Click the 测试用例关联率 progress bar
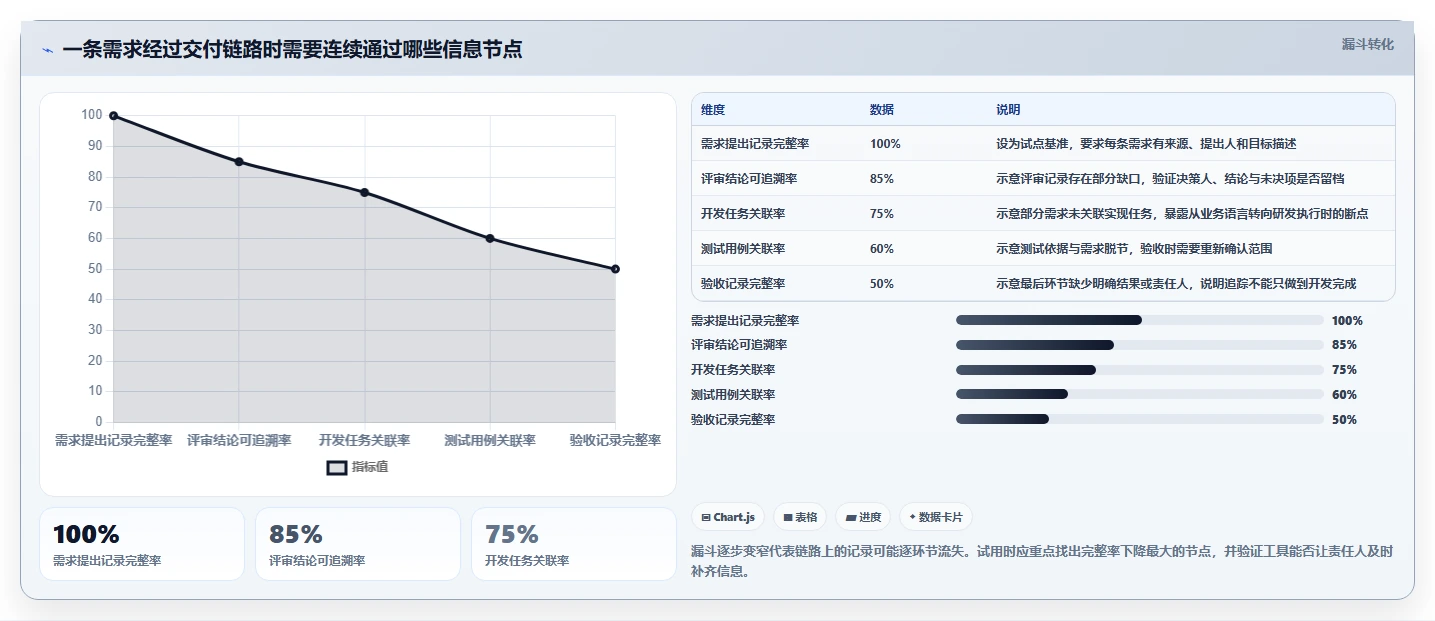Image resolution: width=1435 pixels, height=621 pixels. (x=1140, y=395)
